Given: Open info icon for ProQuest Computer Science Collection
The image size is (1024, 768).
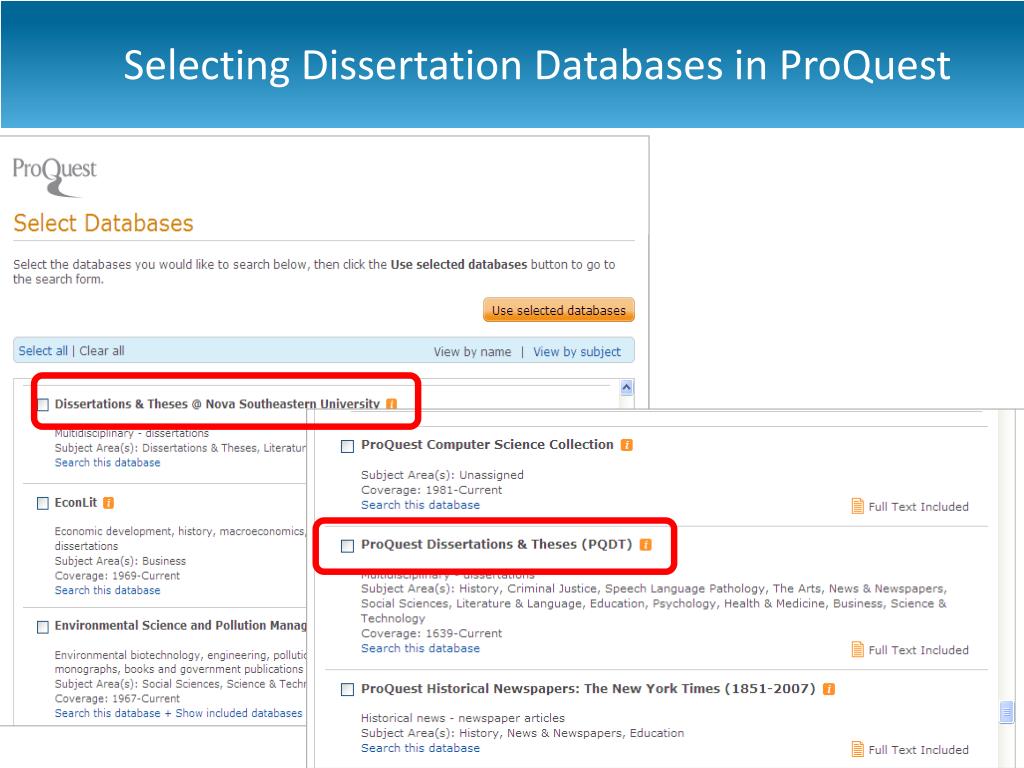Looking at the screenshot, I should tap(626, 445).
